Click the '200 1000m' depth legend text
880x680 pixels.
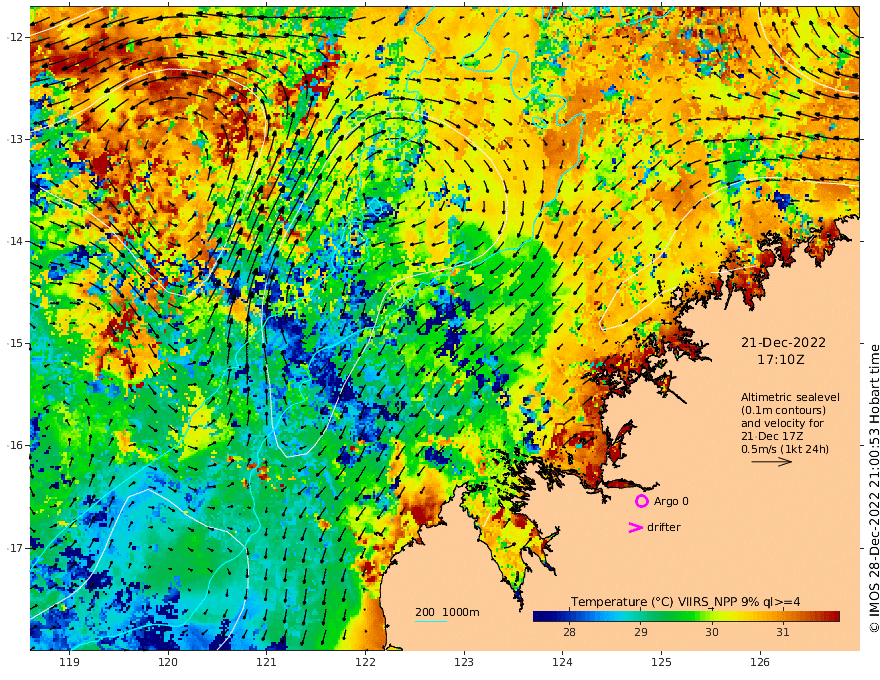click(447, 612)
